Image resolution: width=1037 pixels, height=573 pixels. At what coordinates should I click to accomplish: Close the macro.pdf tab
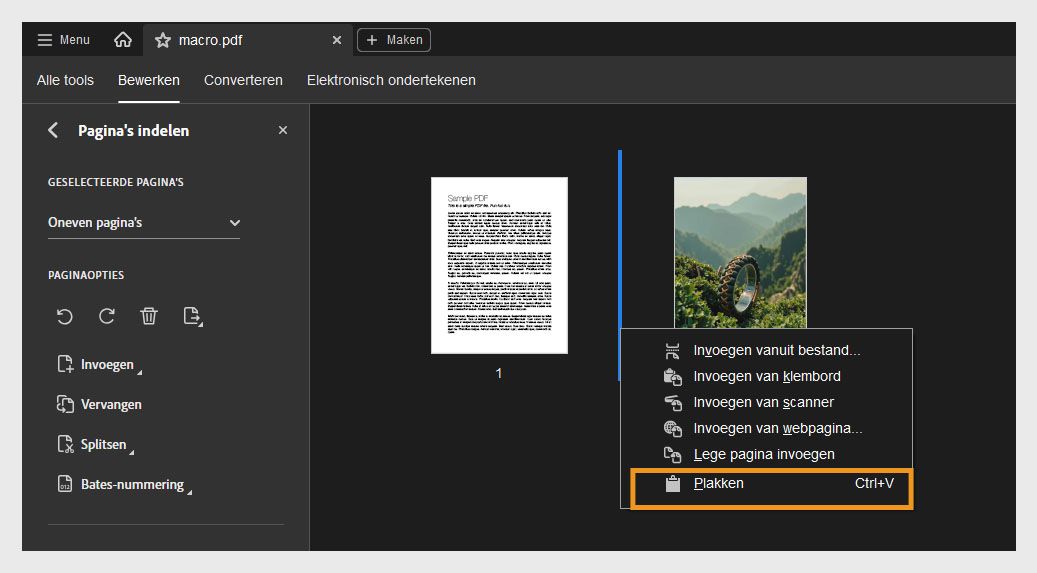tap(337, 40)
